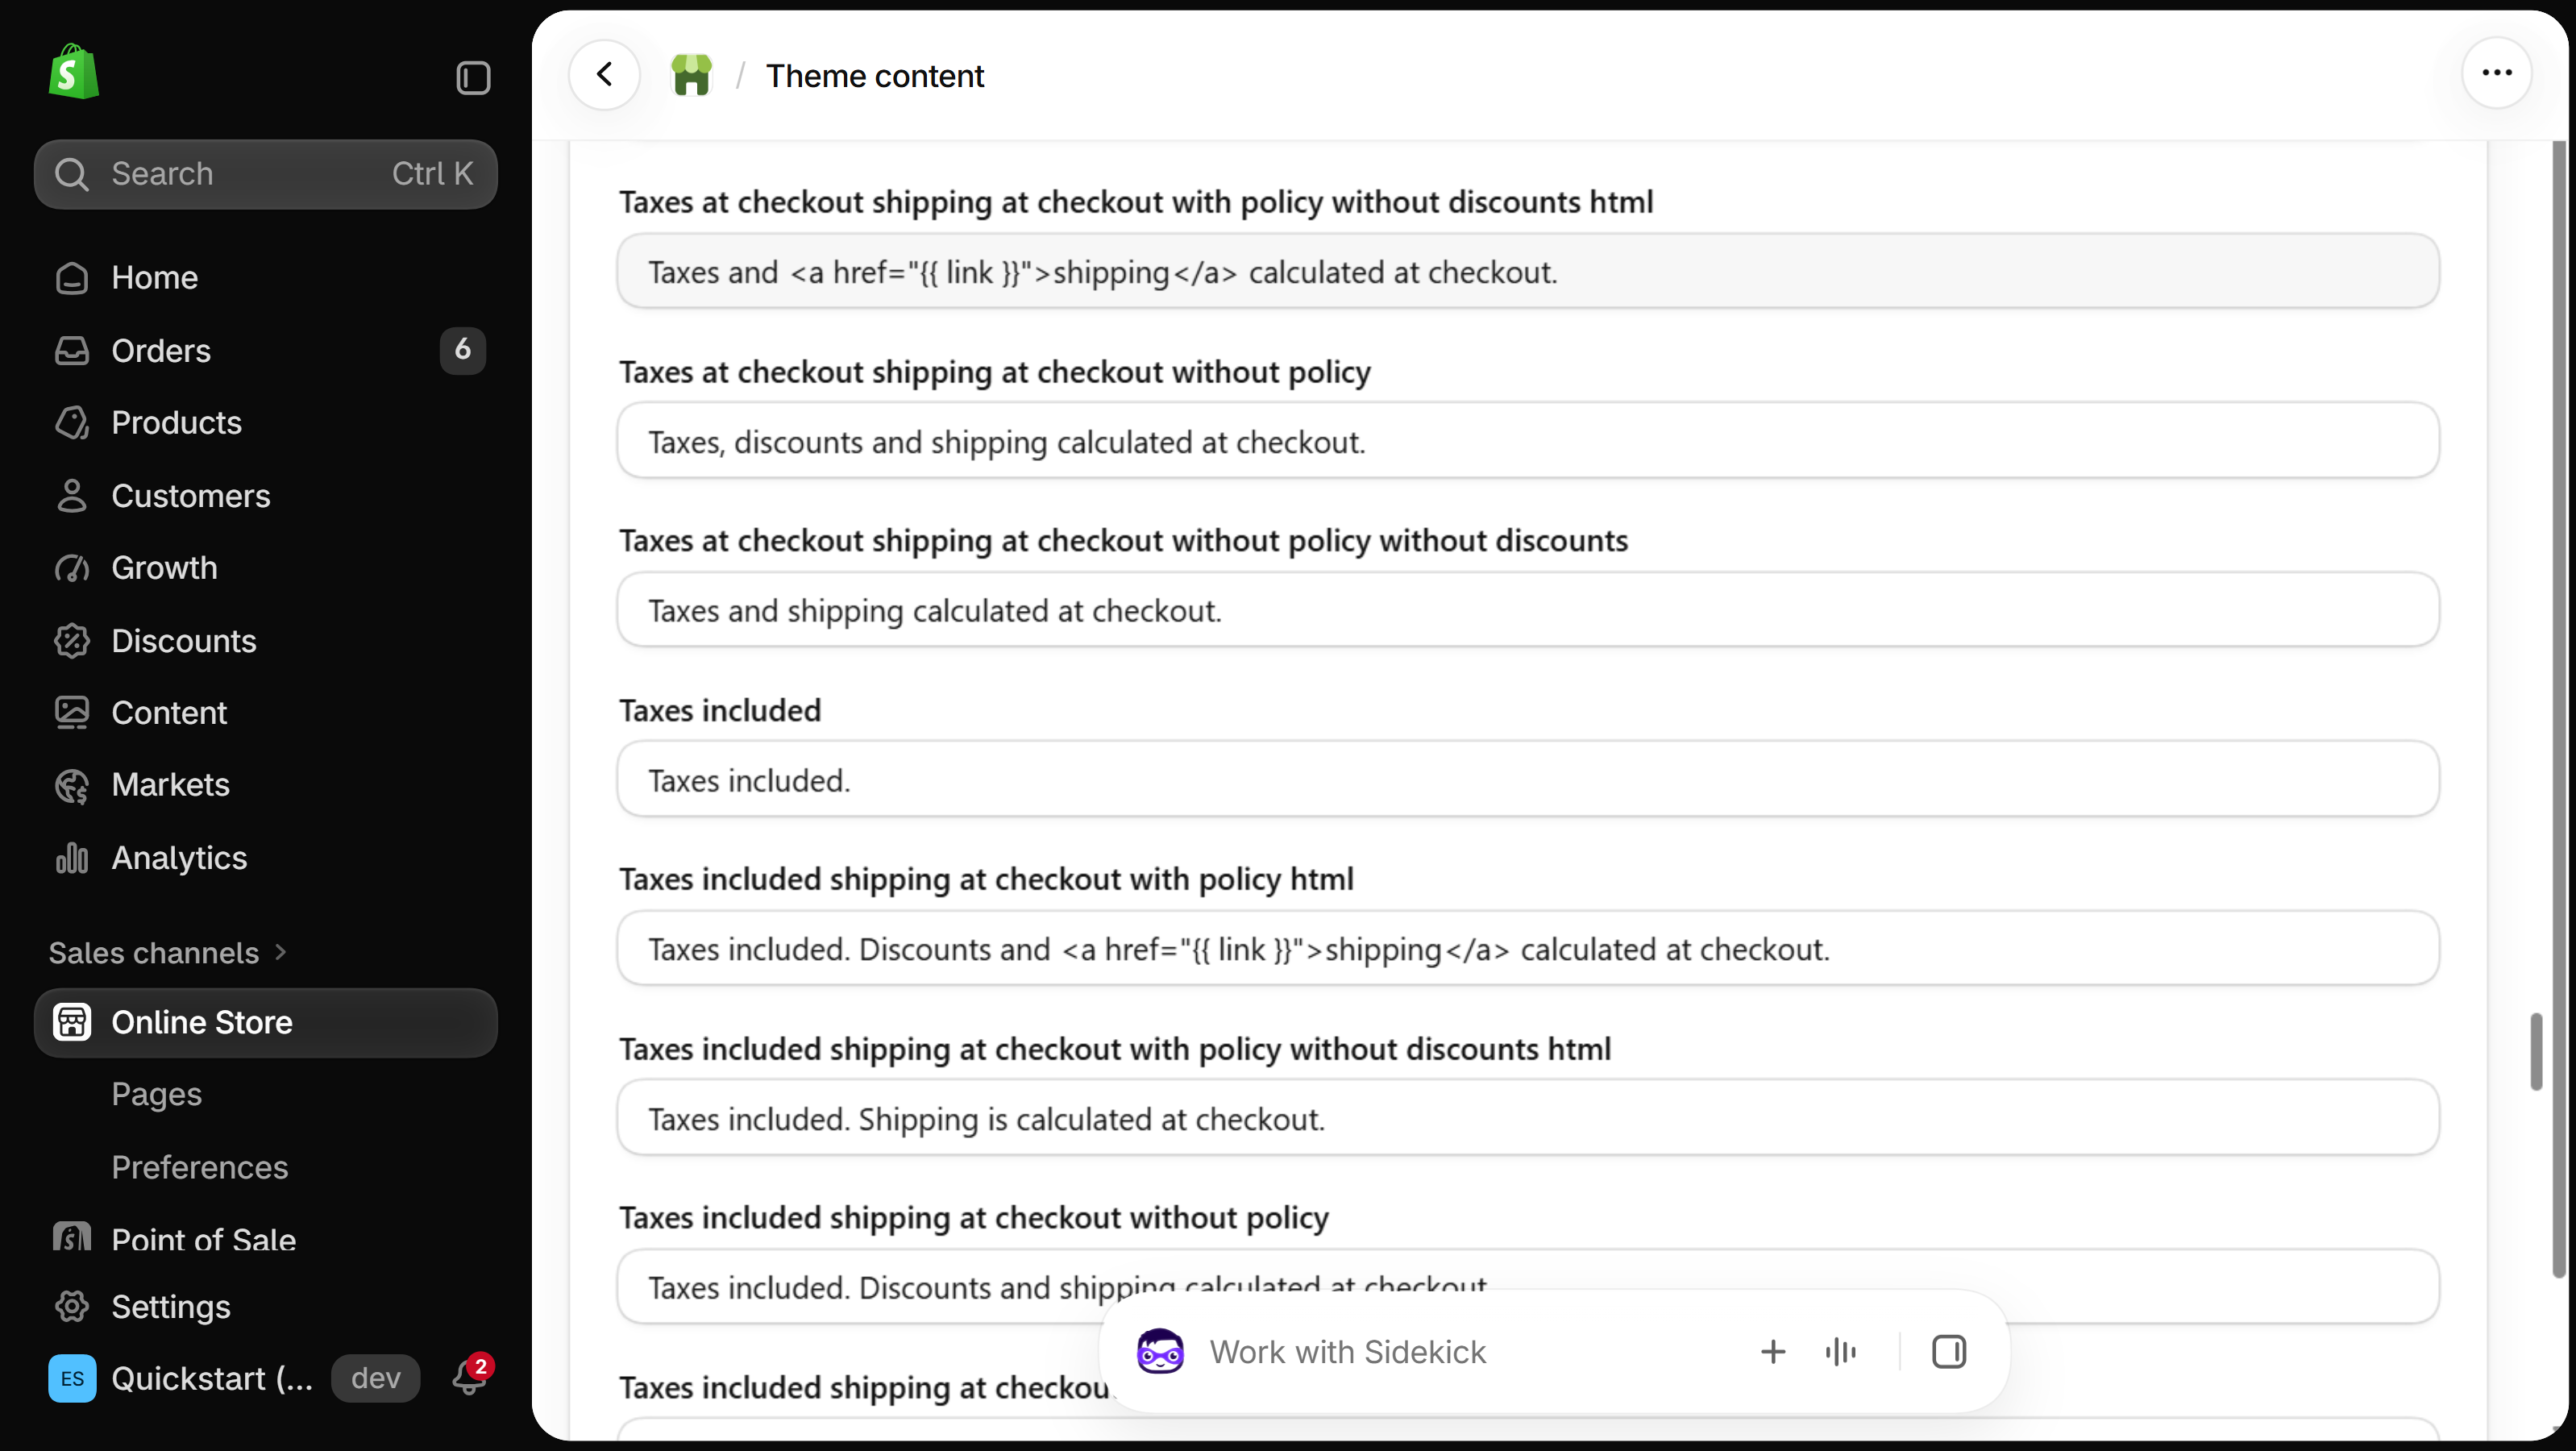Open Markets in the sidebar
The width and height of the screenshot is (2576, 1451).
[266, 785]
